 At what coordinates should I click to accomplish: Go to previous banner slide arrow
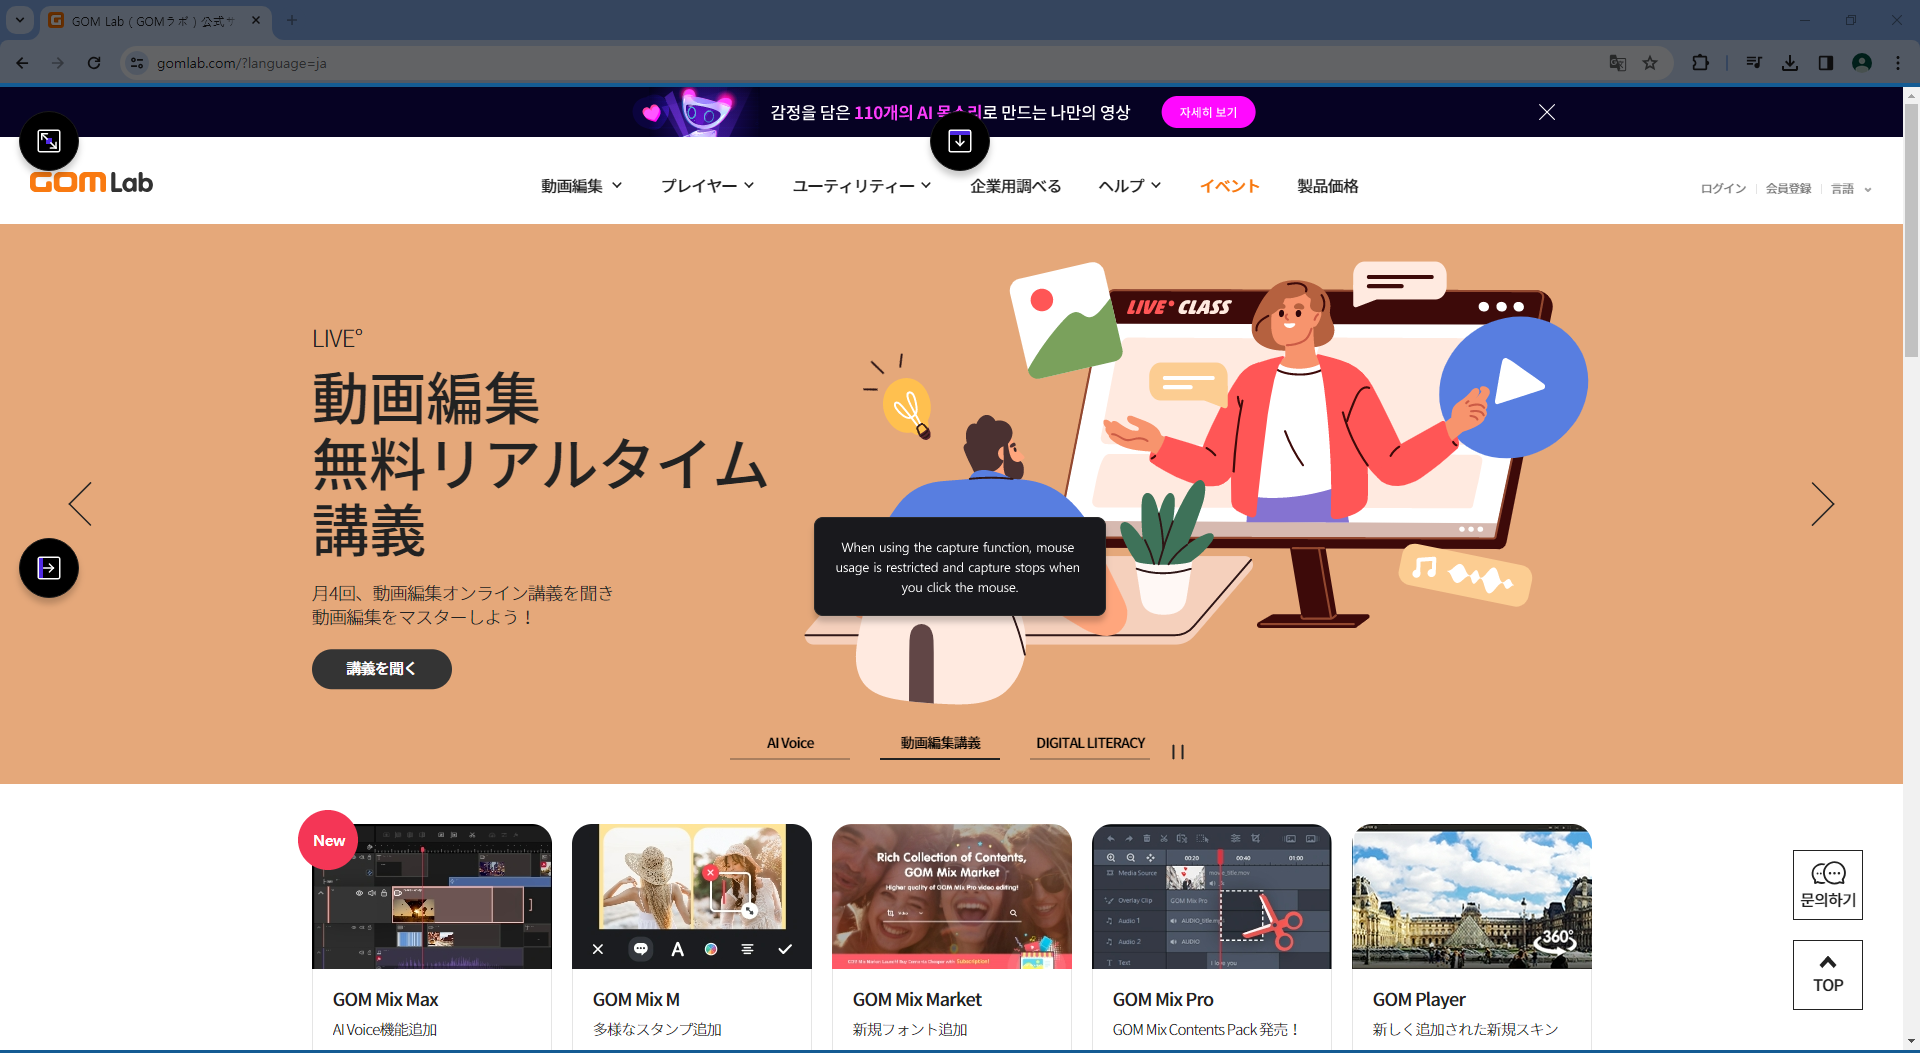80,504
